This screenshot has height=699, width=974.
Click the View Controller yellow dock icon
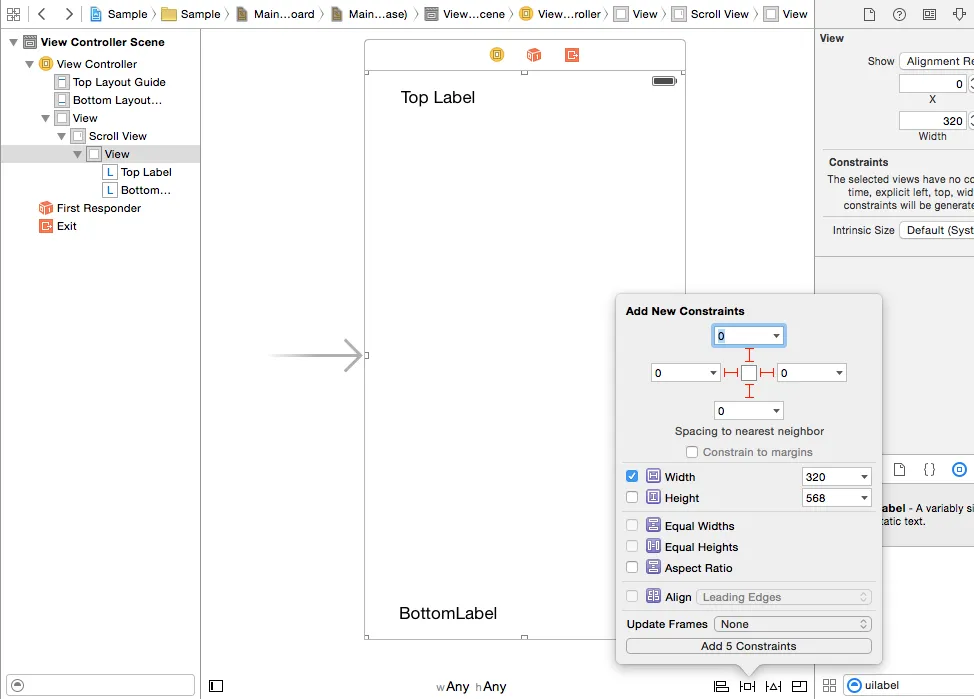[497, 55]
